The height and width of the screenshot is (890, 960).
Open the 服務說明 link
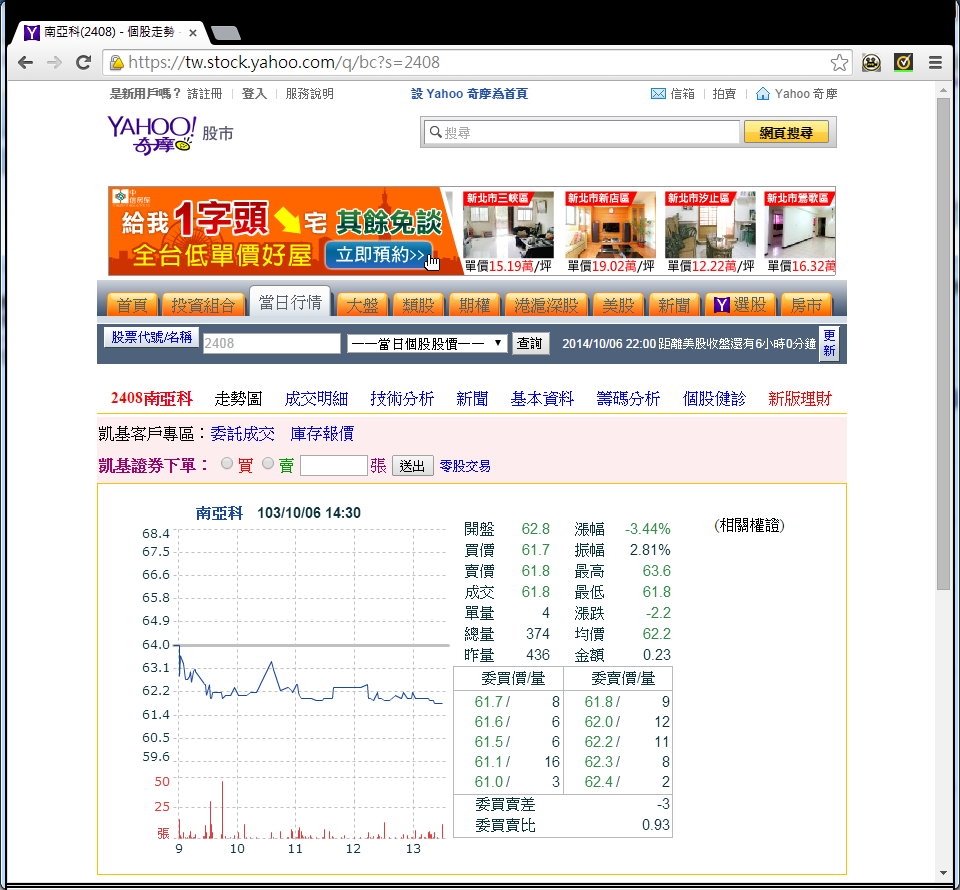point(309,94)
